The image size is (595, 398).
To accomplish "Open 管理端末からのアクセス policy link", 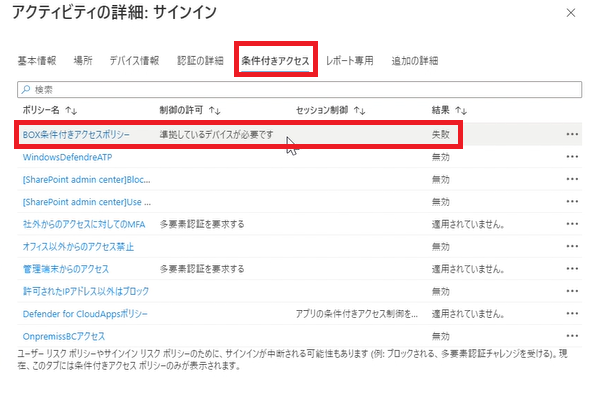I will click(66, 269).
